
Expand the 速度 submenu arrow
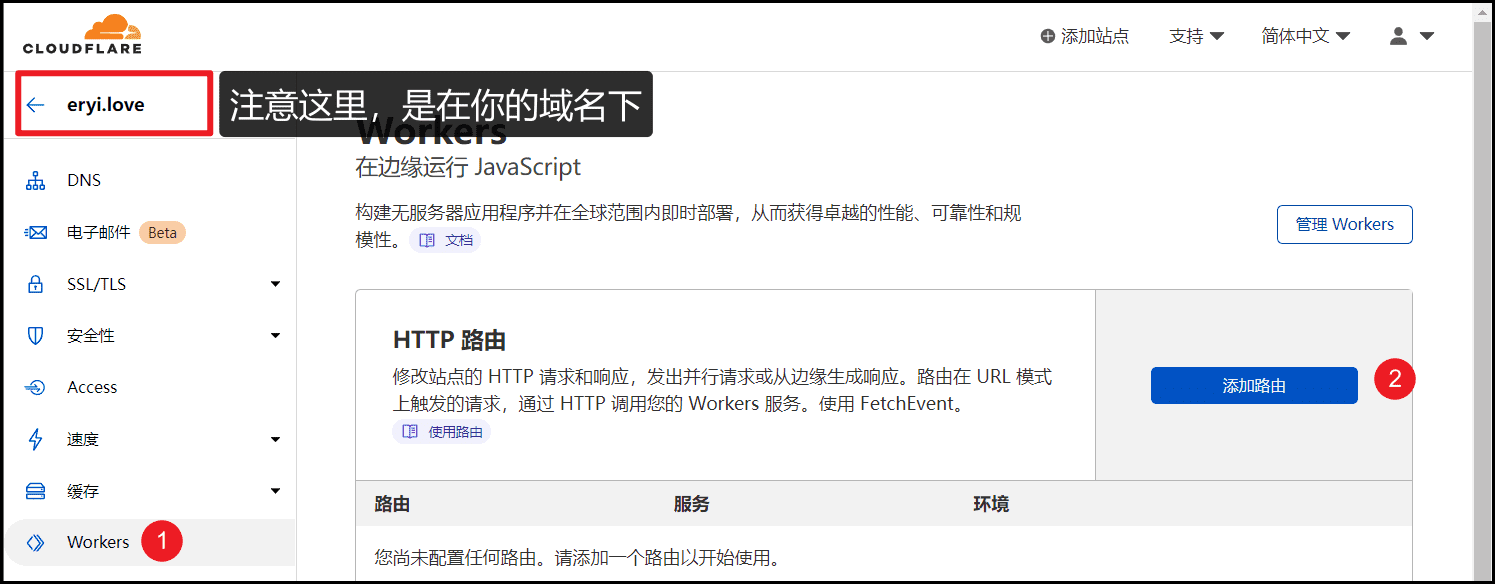coord(276,439)
